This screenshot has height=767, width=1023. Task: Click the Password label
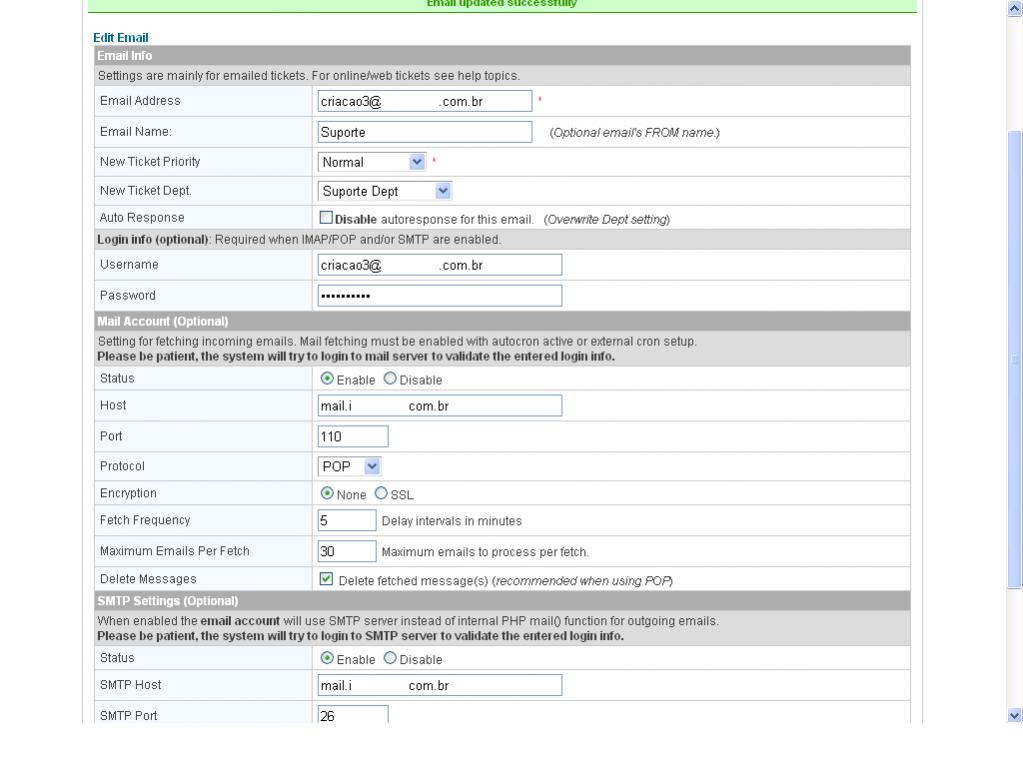[x=128, y=295]
